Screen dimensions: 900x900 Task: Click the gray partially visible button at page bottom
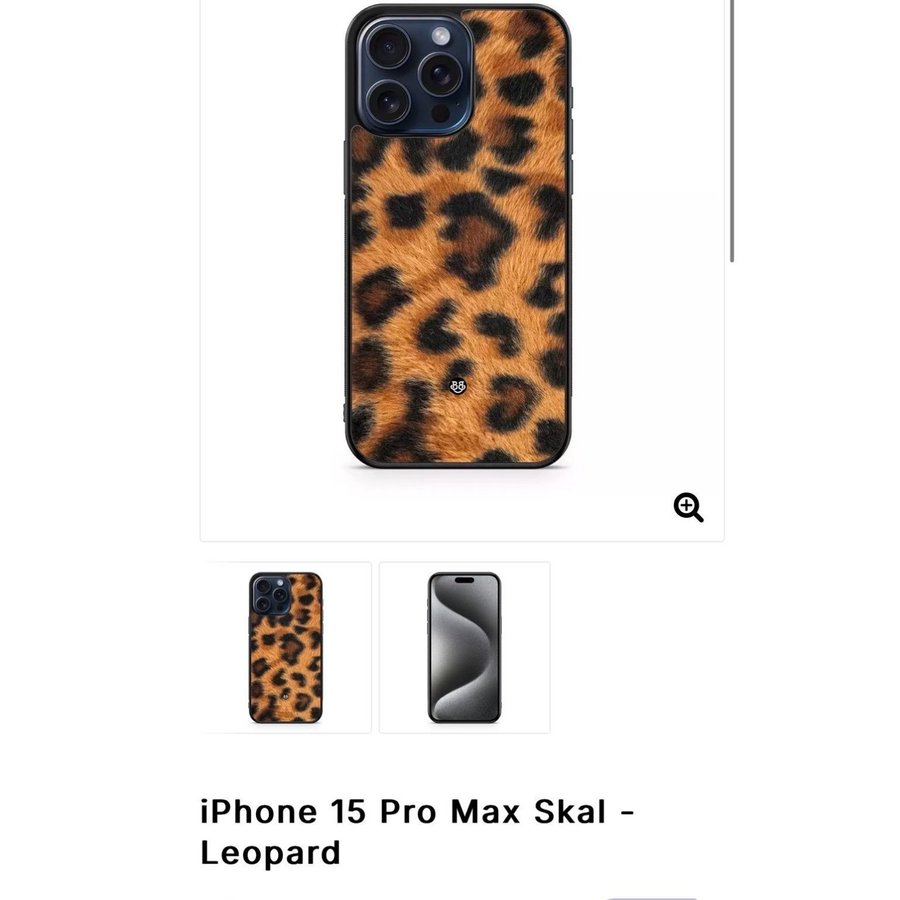point(651,898)
